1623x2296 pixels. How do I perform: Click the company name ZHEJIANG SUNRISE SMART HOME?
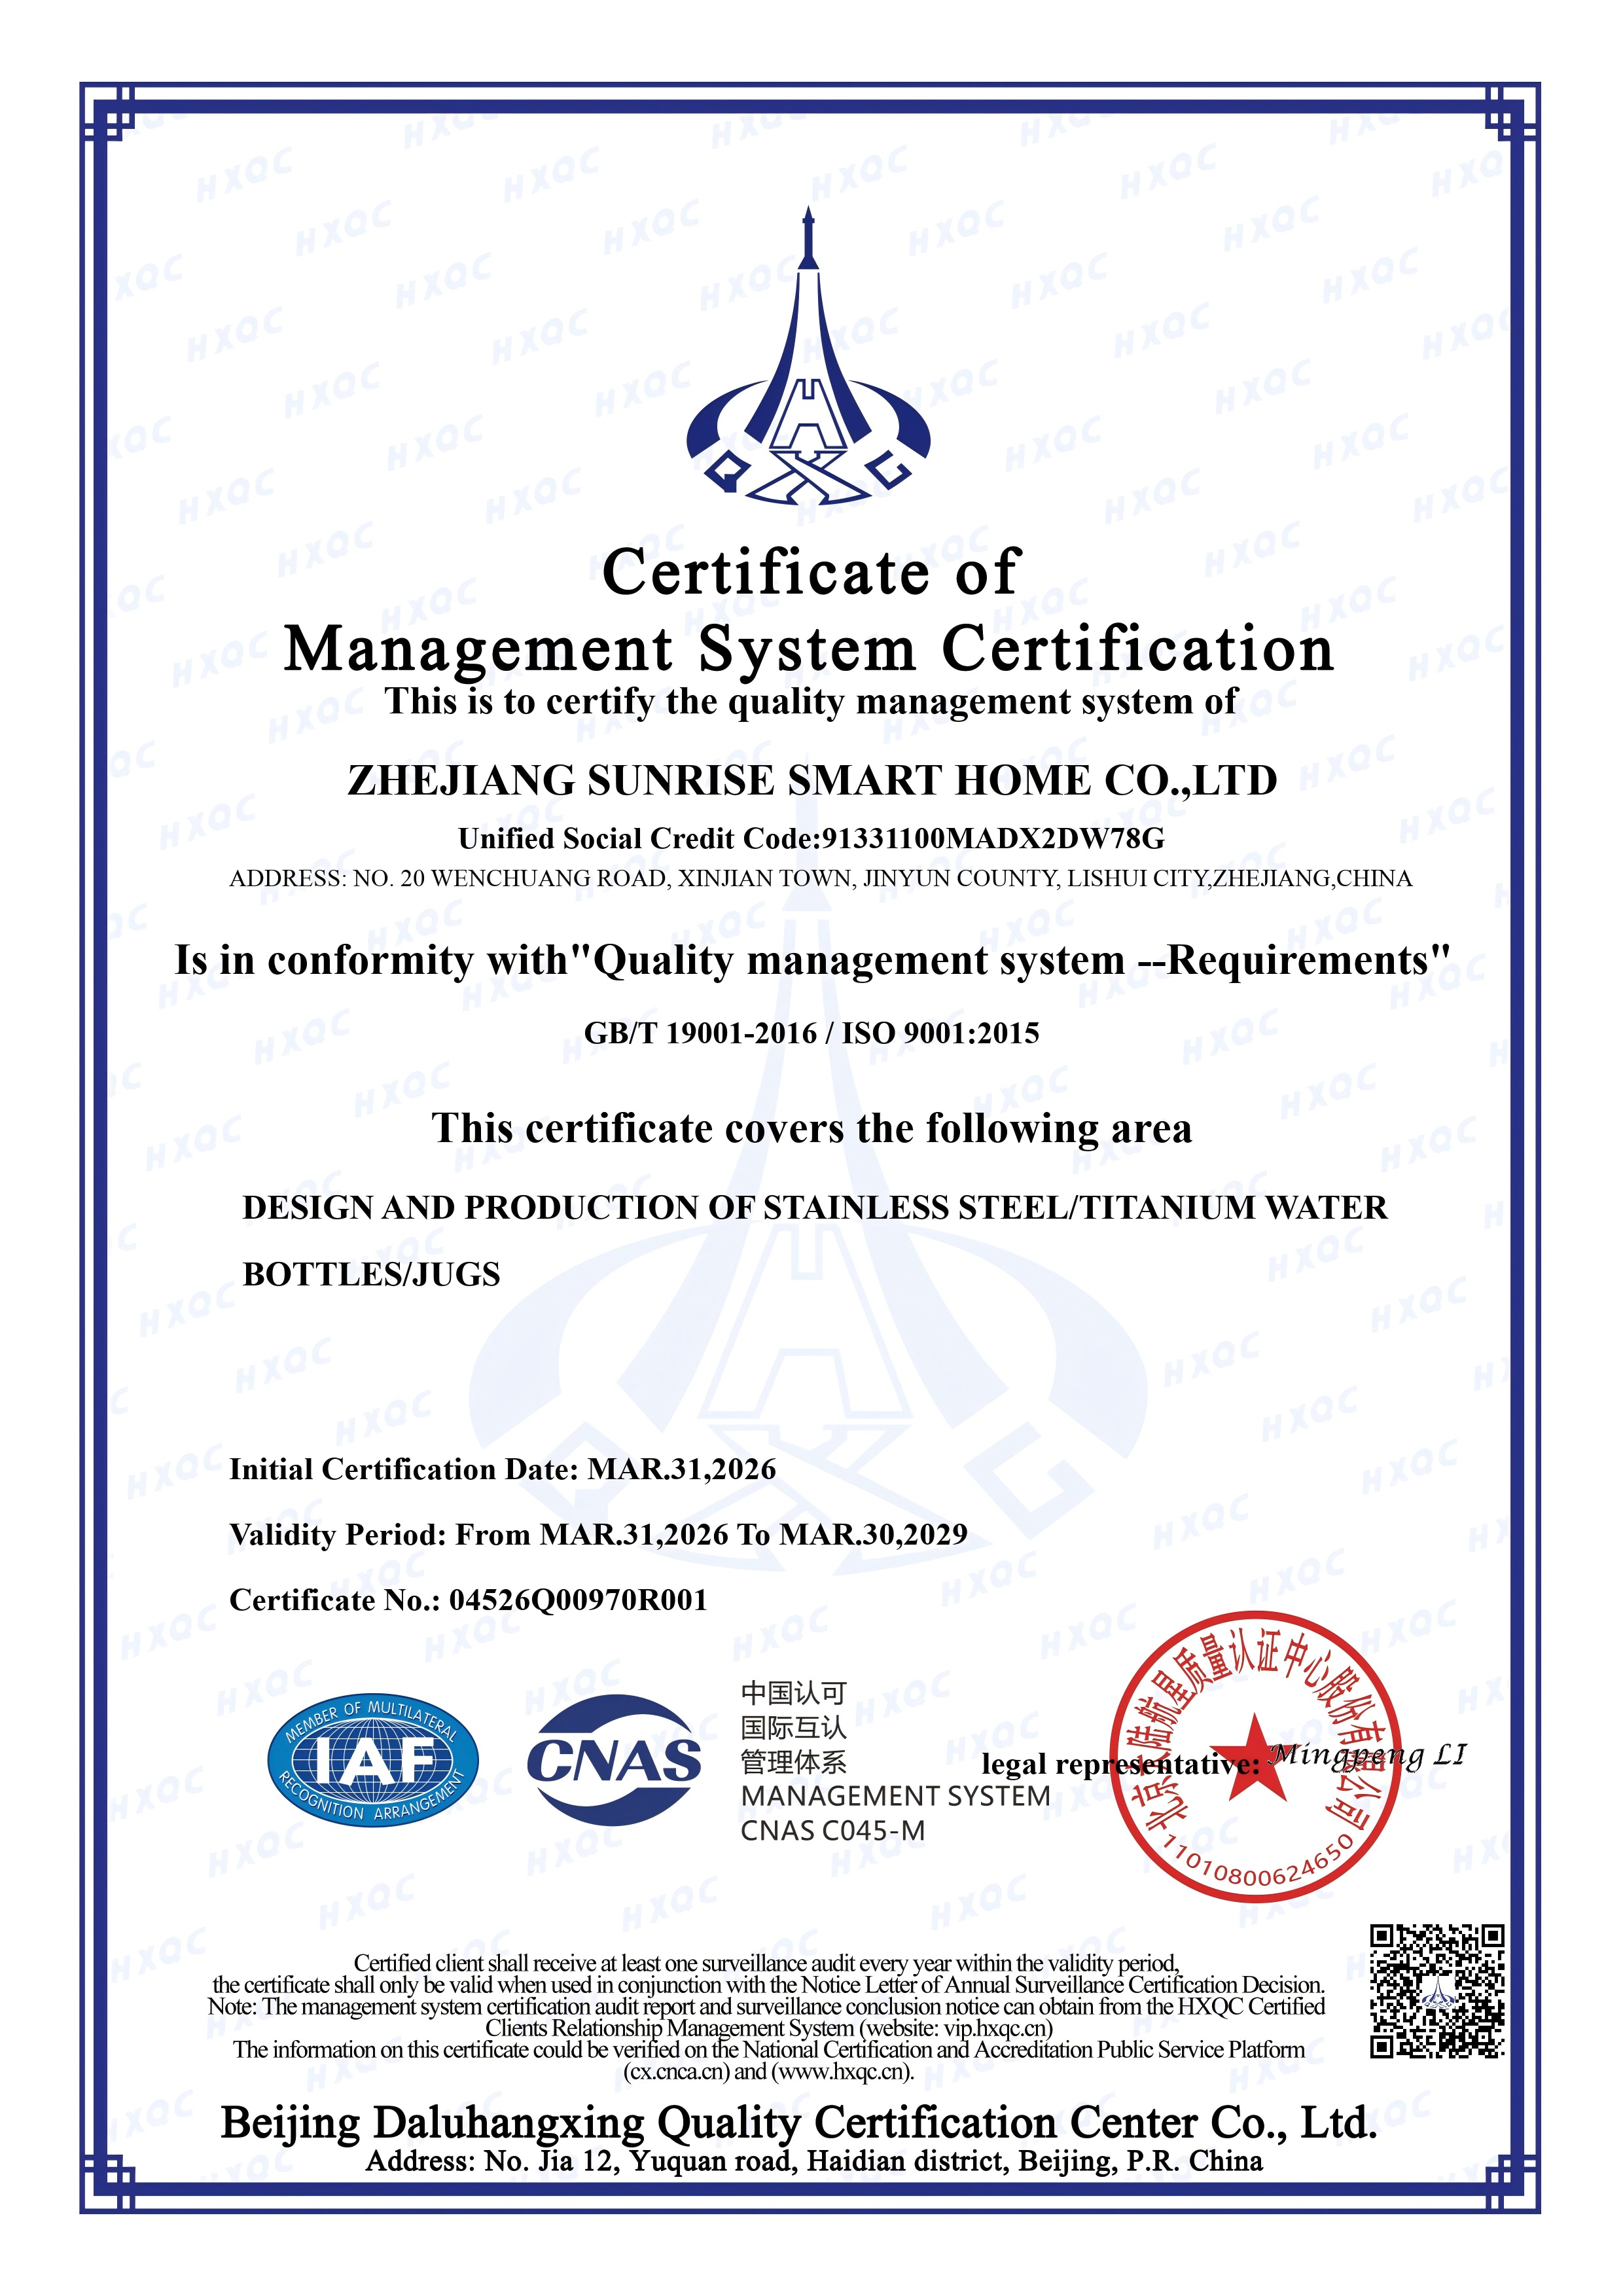click(811, 780)
